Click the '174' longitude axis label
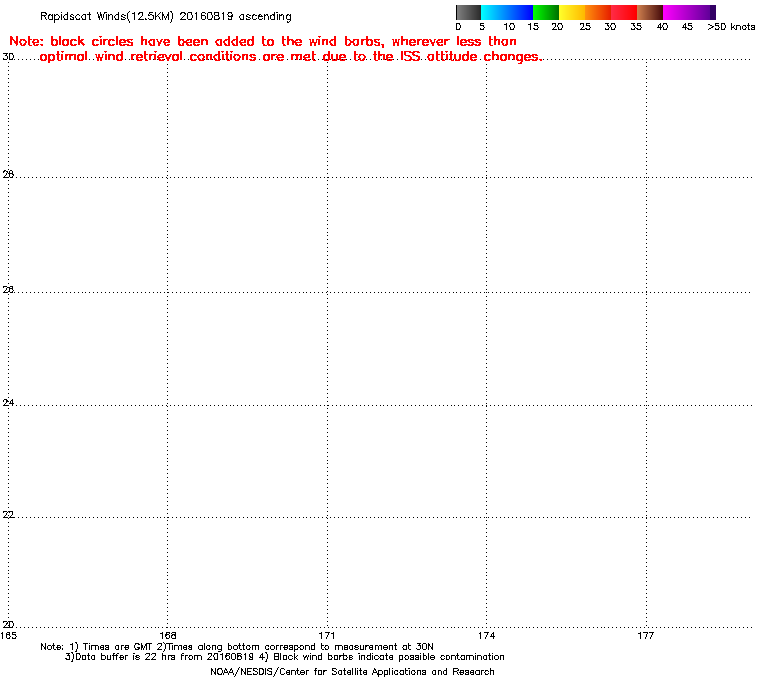Screen dimensions: 760x688 coord(487,636)
